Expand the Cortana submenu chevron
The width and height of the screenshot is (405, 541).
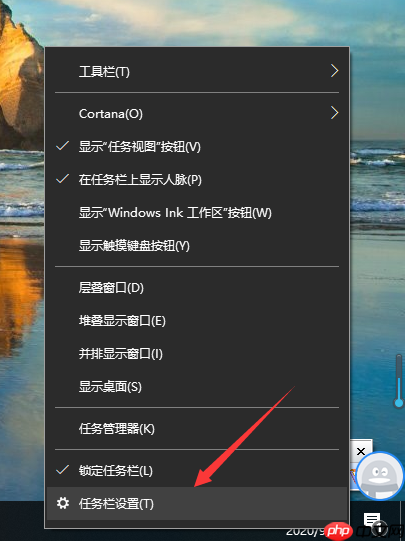[x=334, y=113]
